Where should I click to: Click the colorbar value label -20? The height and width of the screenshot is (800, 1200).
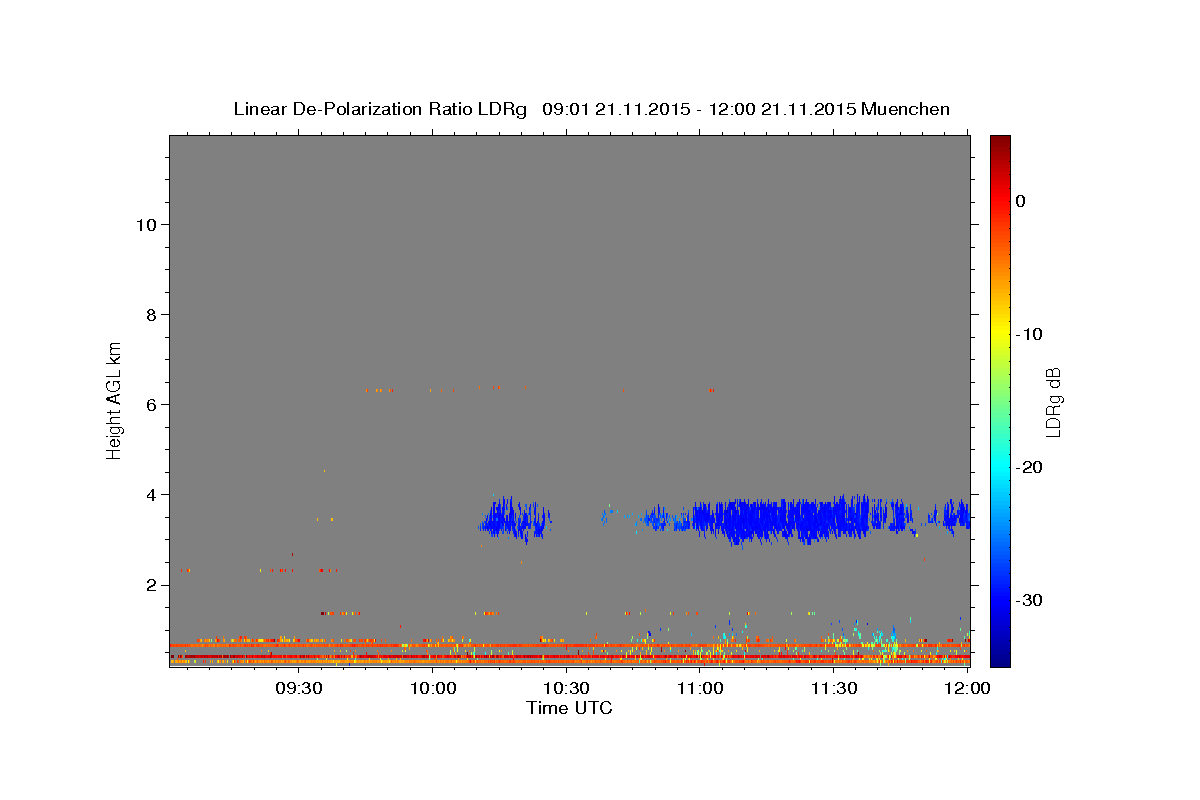1029,467
